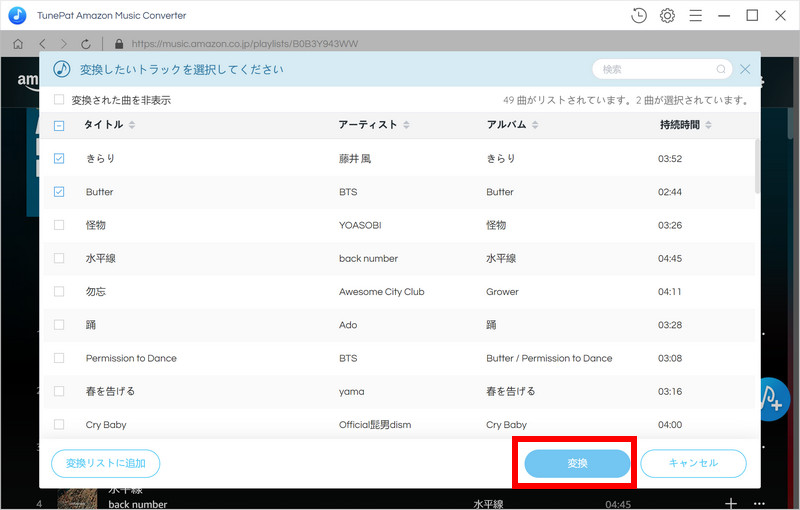Click the plus icon on 水平線 background row
Screen dimensions: 800x510
coord(731,503)
